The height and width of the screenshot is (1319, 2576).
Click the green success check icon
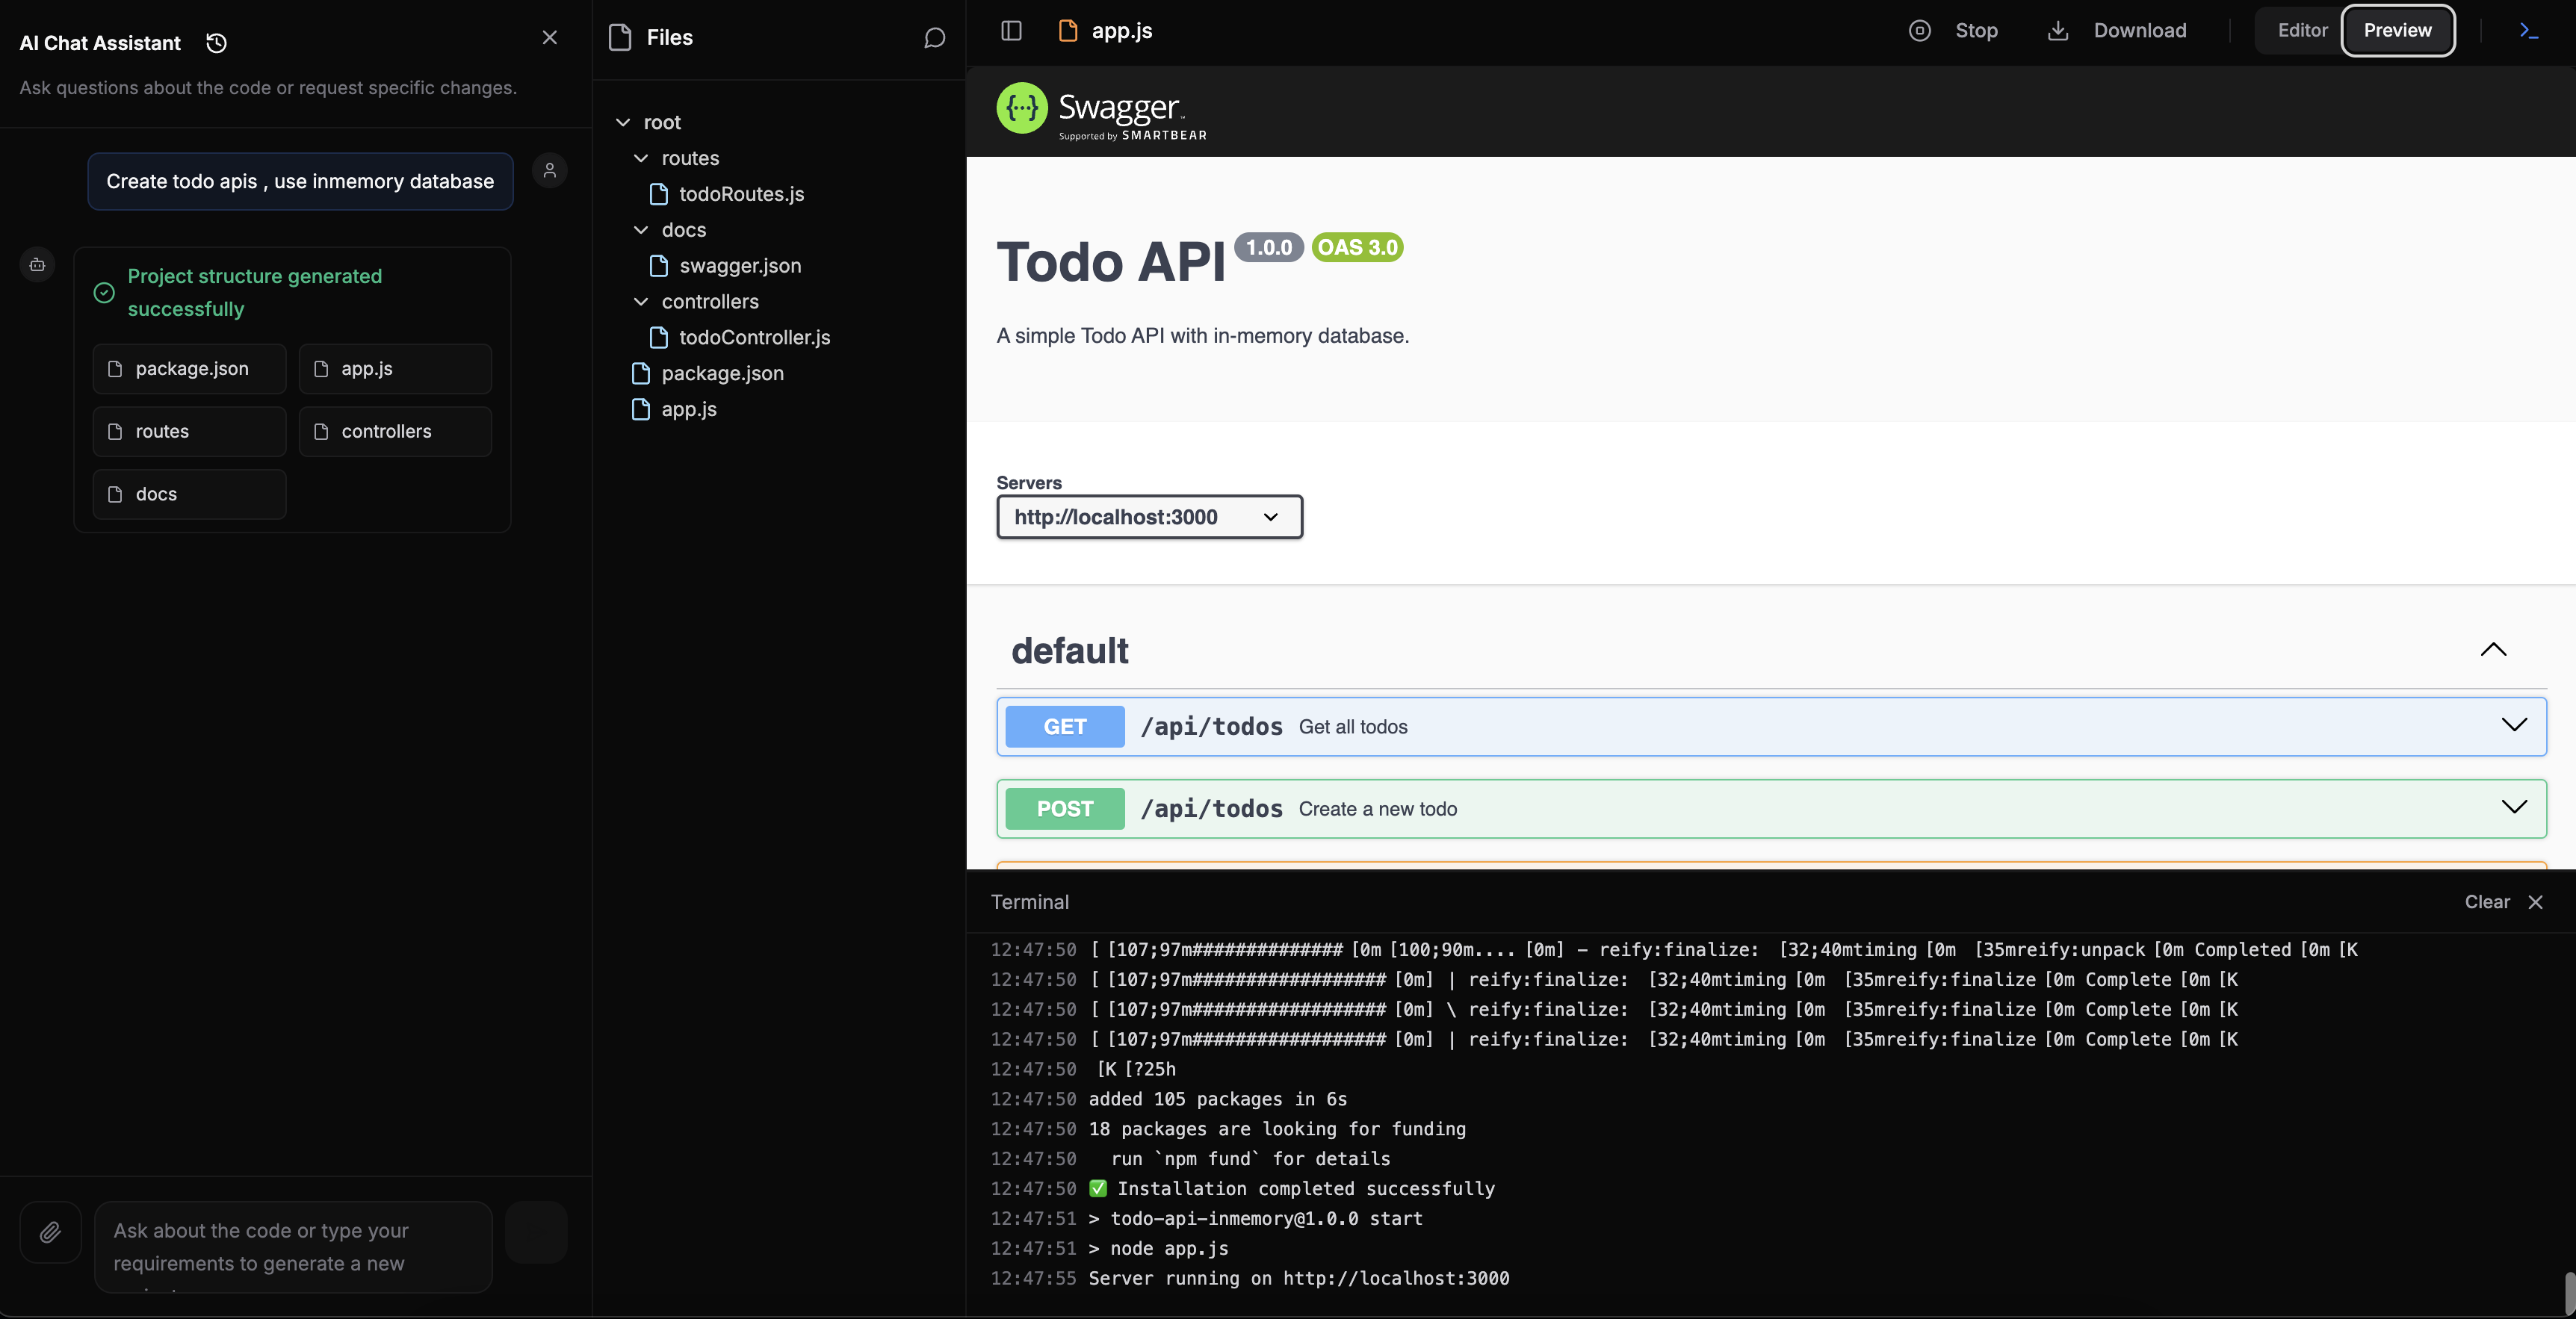[104, 293]
